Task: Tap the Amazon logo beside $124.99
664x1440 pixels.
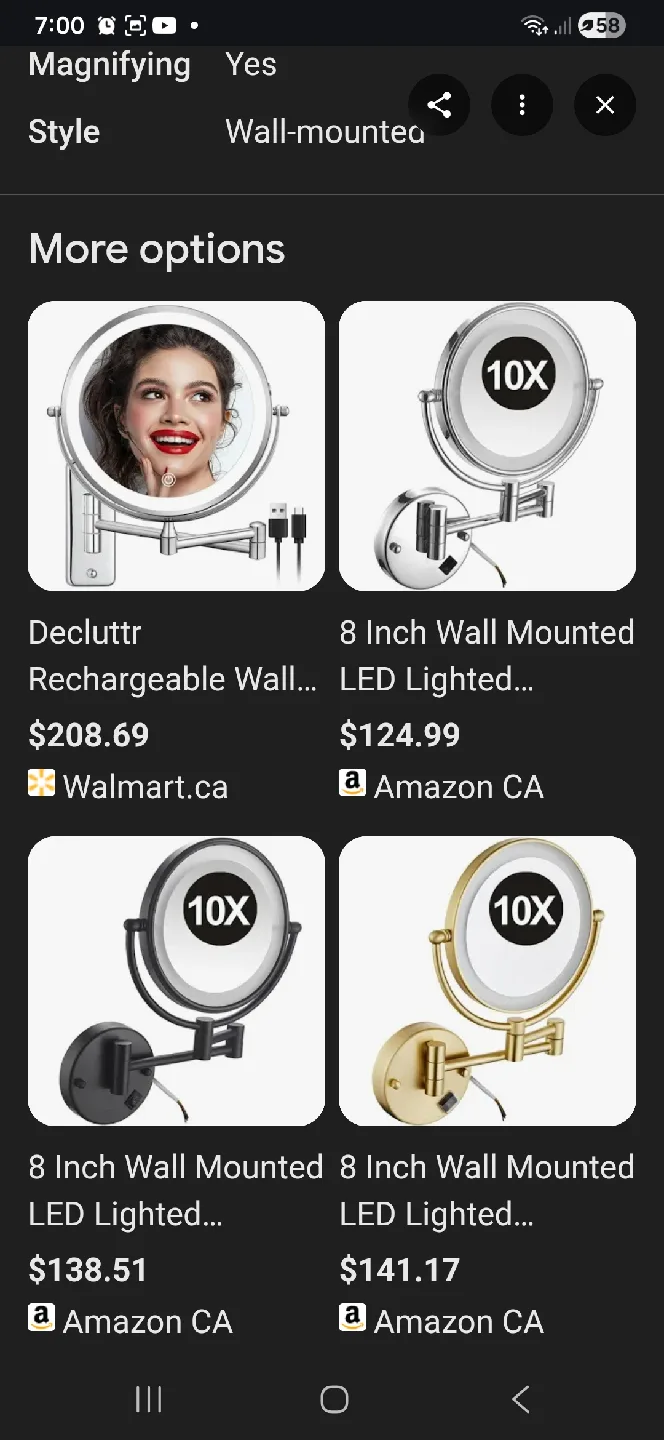Action: (x=351, y=785)
